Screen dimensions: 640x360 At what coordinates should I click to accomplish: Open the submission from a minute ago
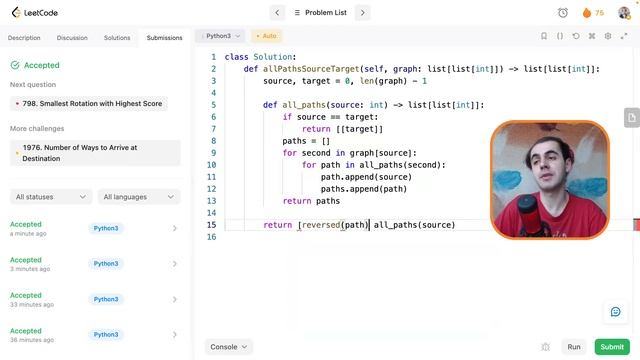click(95, 229)
